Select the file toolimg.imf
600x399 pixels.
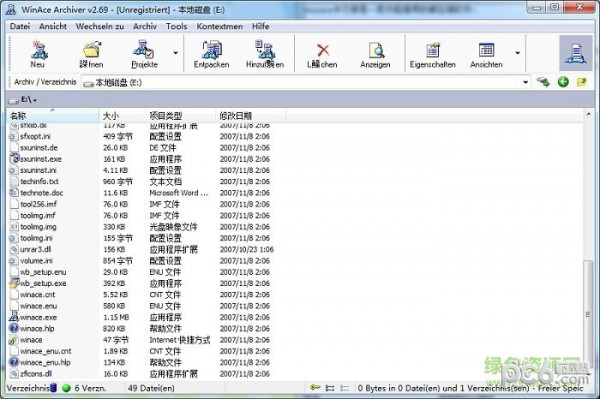(38, 215)
